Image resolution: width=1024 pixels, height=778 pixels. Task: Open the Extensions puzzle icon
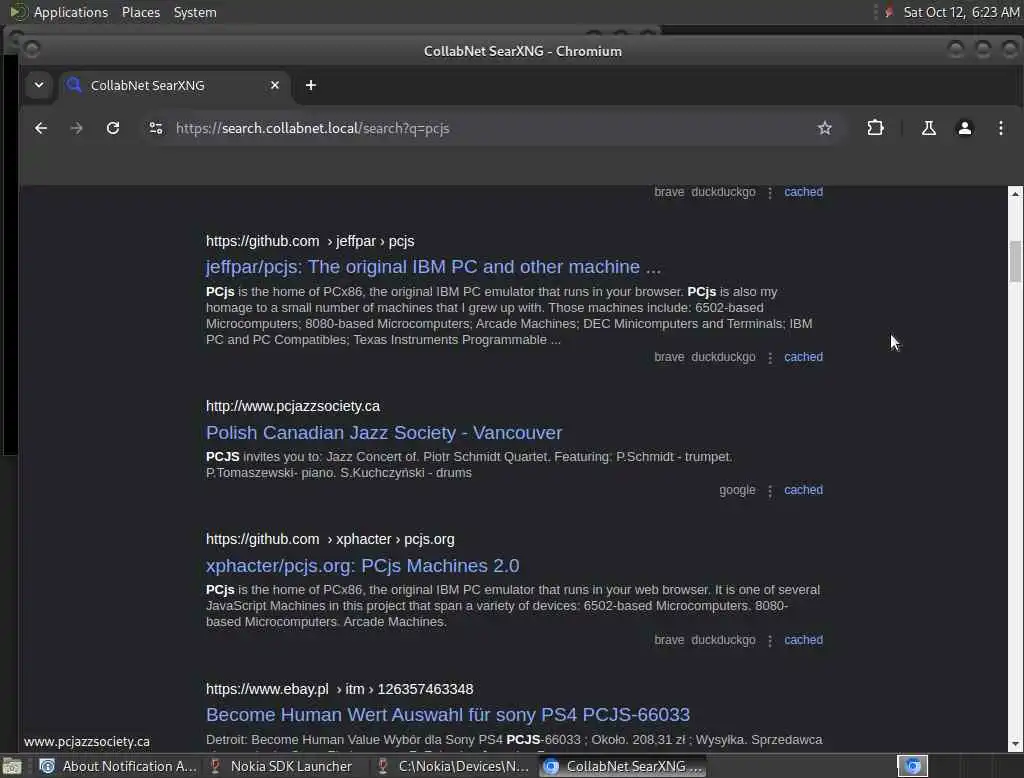(x=875, y=128)
